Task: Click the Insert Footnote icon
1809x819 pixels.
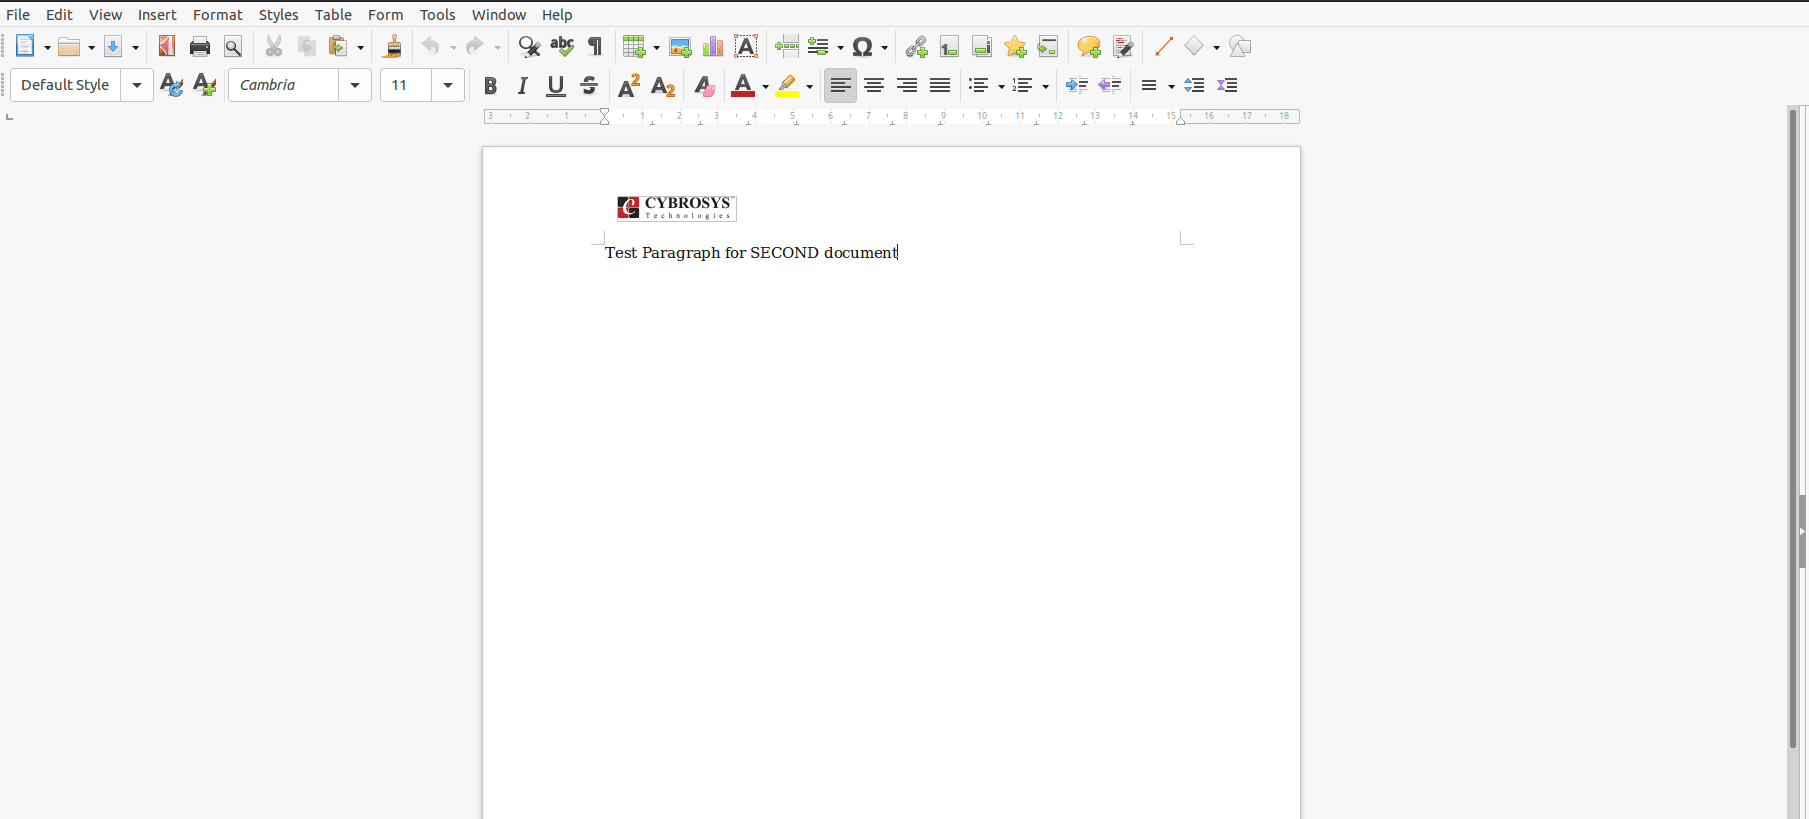Action: (x=949, y=46)
